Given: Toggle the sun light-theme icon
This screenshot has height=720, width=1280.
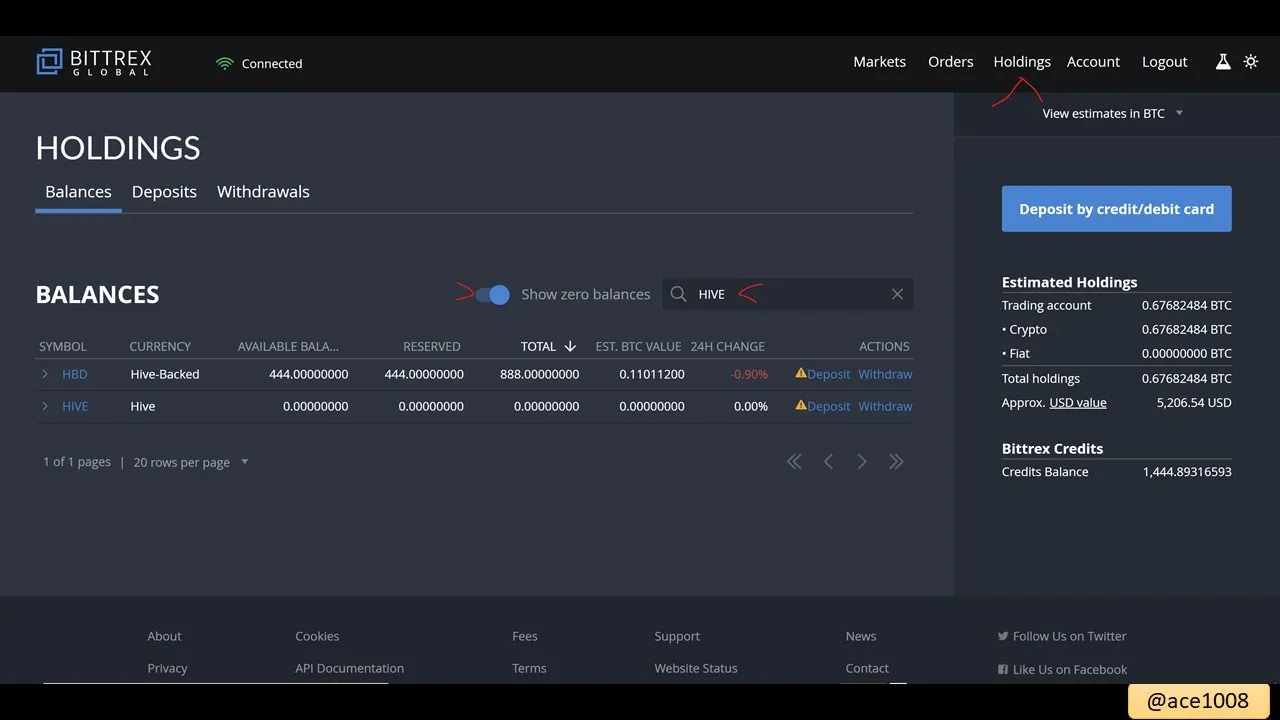Looking at the screenshot, I should (1250, 62).
